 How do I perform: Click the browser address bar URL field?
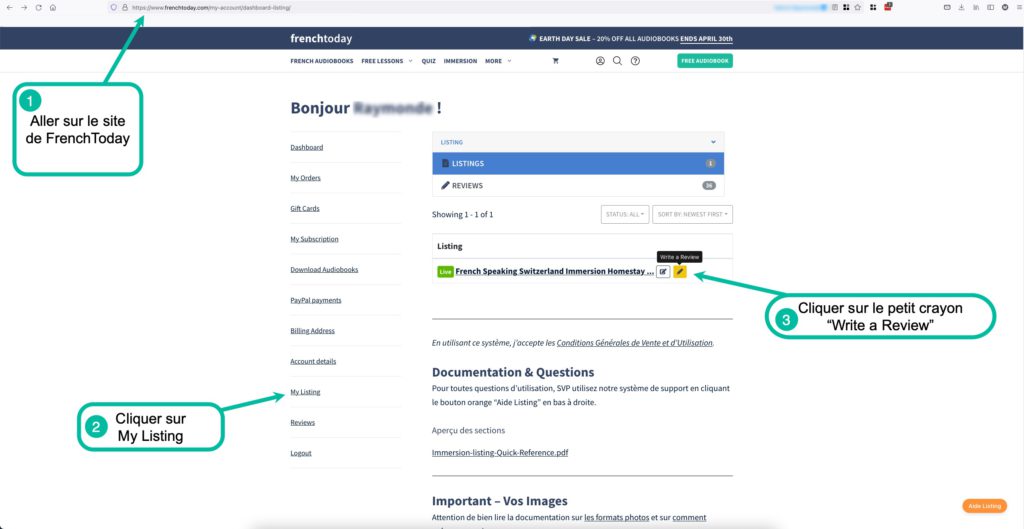tap(400, 7)
